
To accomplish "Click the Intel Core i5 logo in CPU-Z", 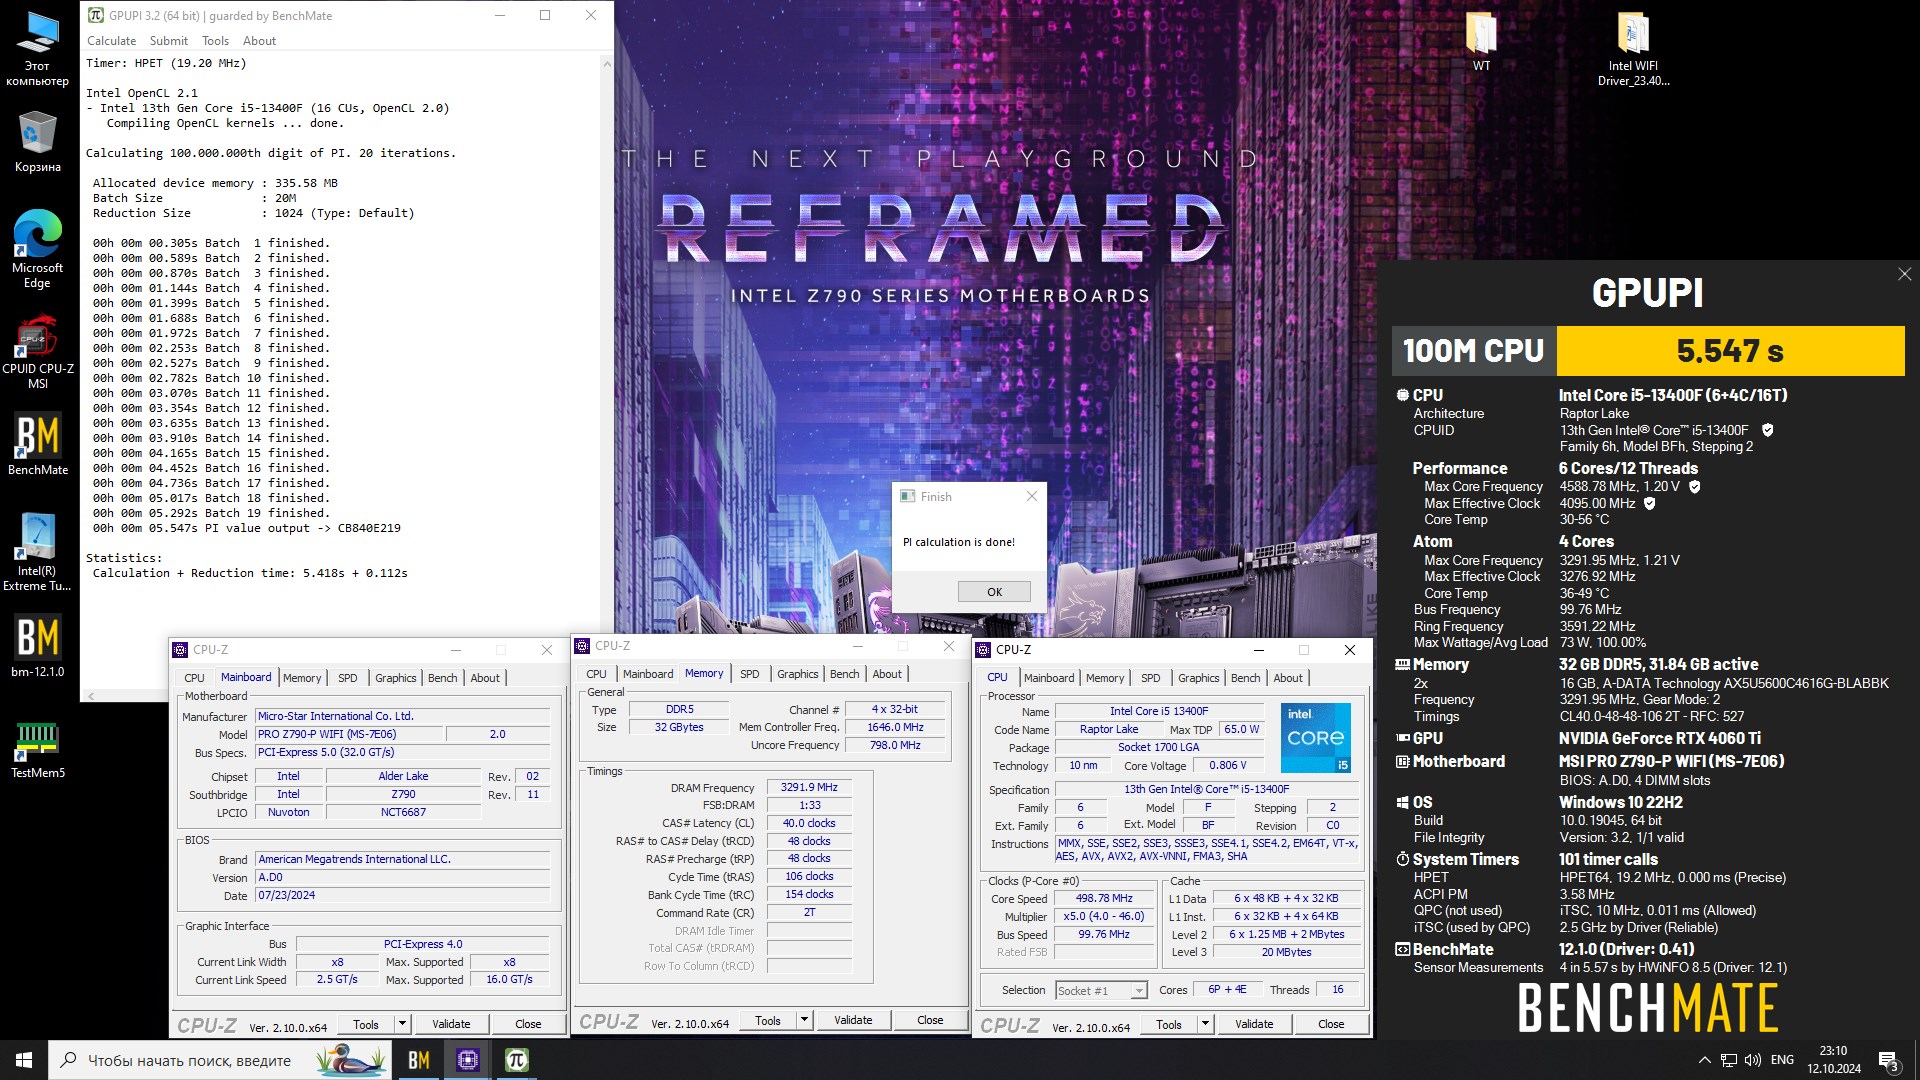I will click(1316, 738).
